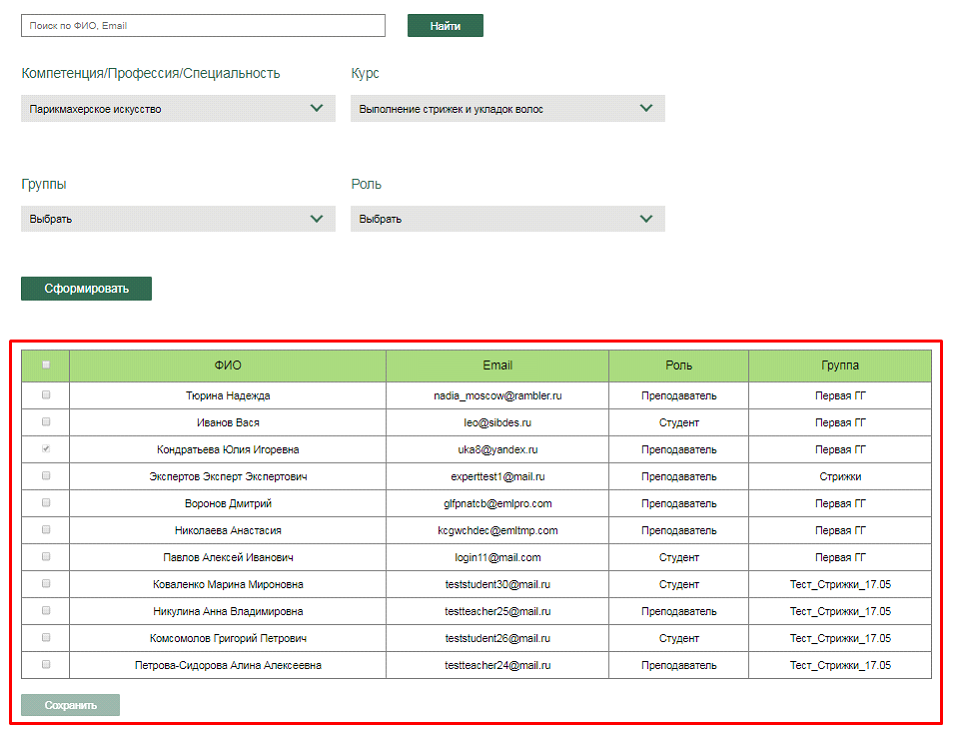Screen dimensions: 957x732
Task: Click the search field for ФИО, Email
Action: [x=203, y=26]
